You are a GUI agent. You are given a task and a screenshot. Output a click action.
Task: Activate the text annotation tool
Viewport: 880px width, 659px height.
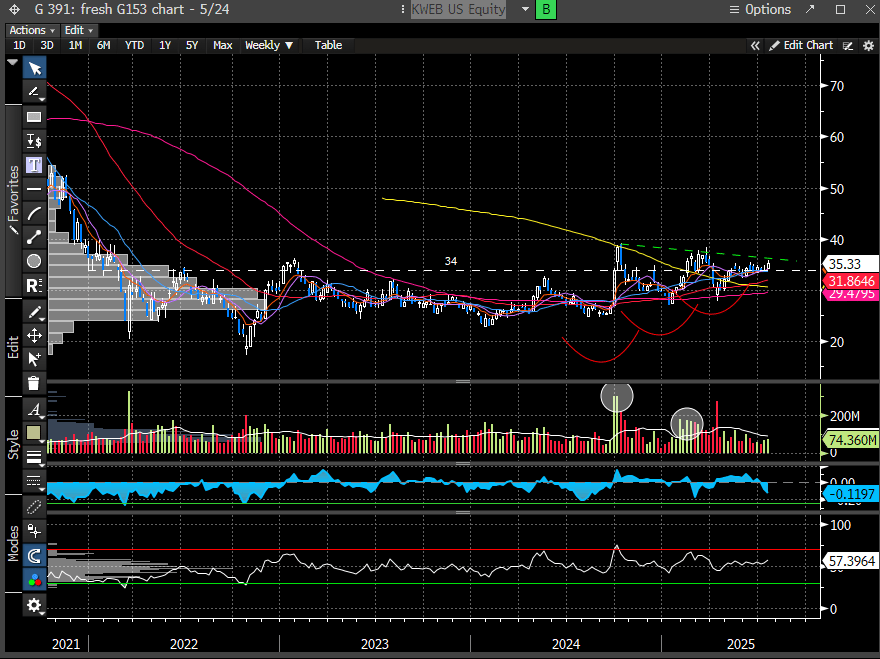pos(34,165)
